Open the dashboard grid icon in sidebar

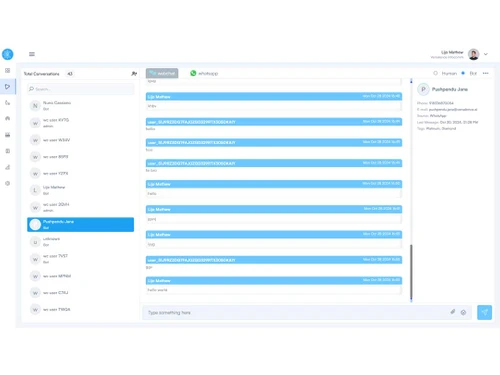pos(7,70)
